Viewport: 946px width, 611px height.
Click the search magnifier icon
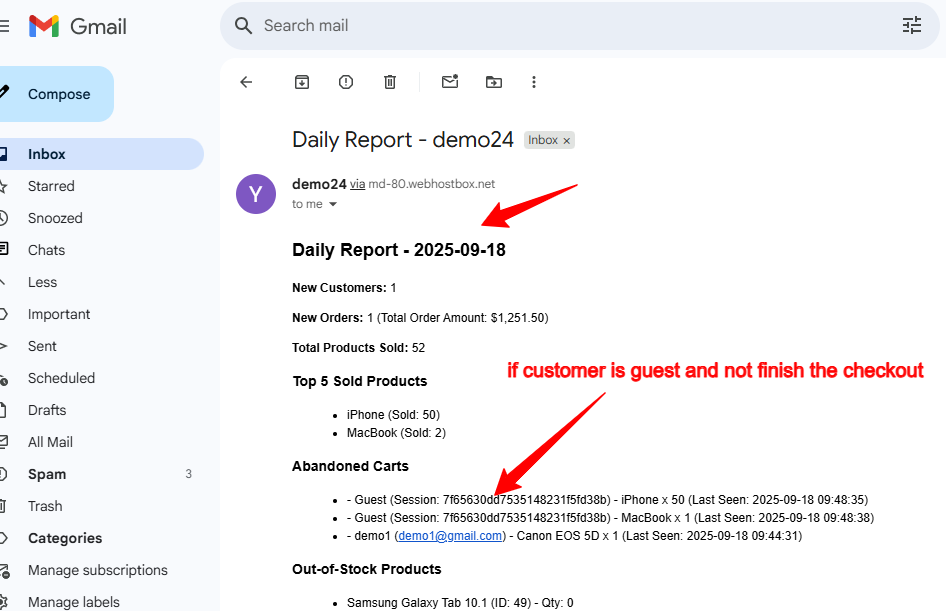[x=243, y=26]
